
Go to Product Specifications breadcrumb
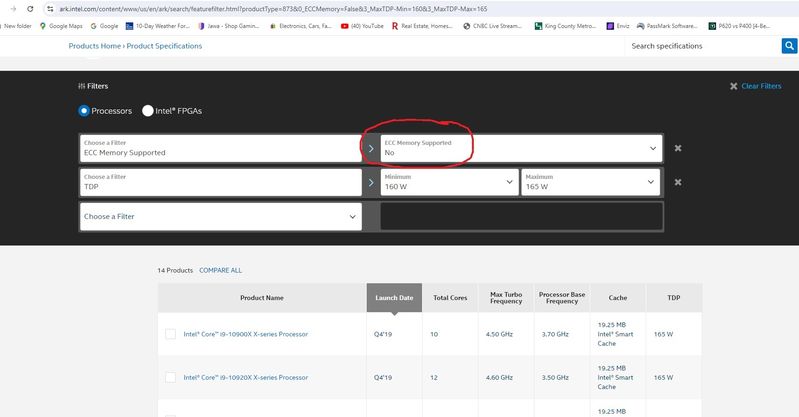[164, 46]
